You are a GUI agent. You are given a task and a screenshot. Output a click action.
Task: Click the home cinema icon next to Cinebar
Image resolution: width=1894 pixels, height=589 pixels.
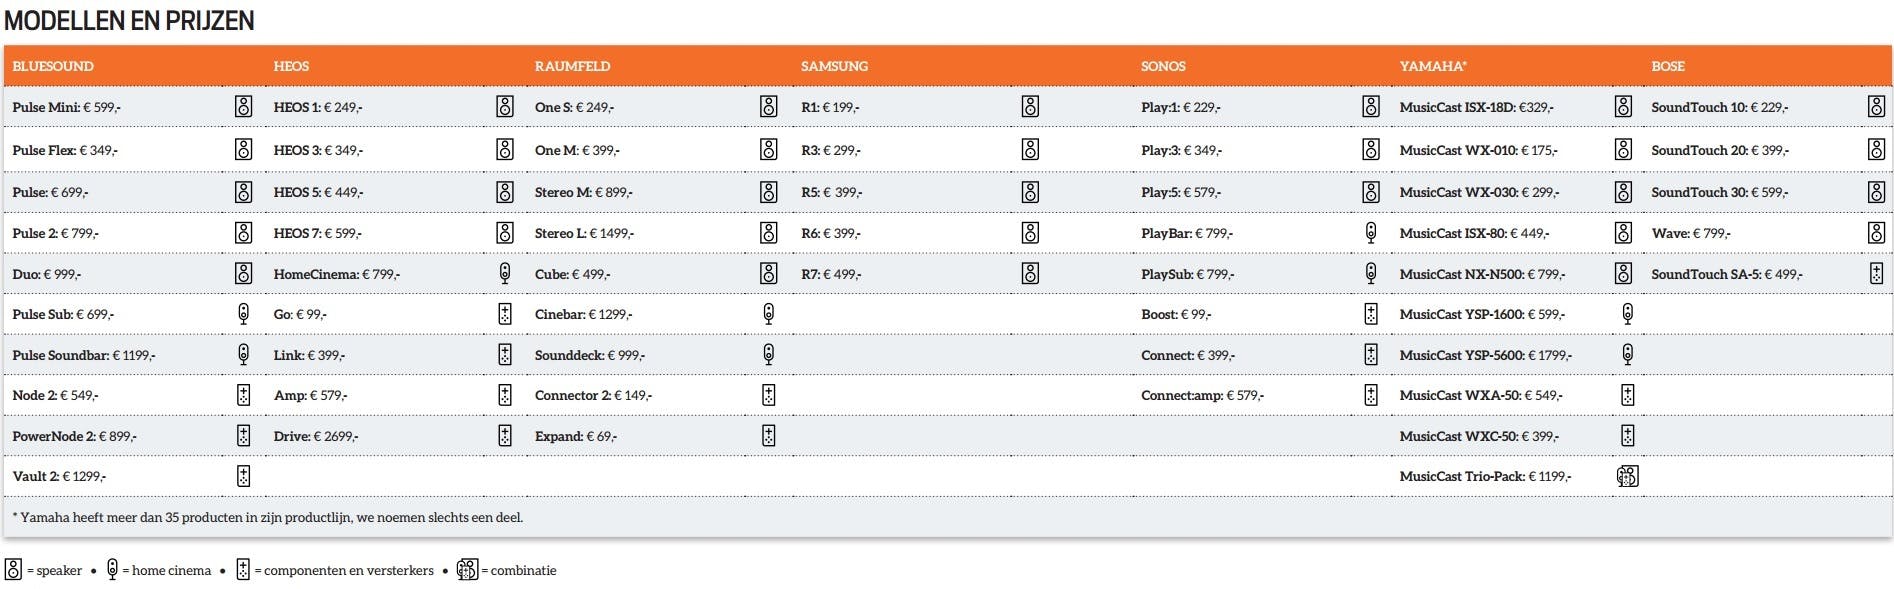pos(768,314)
